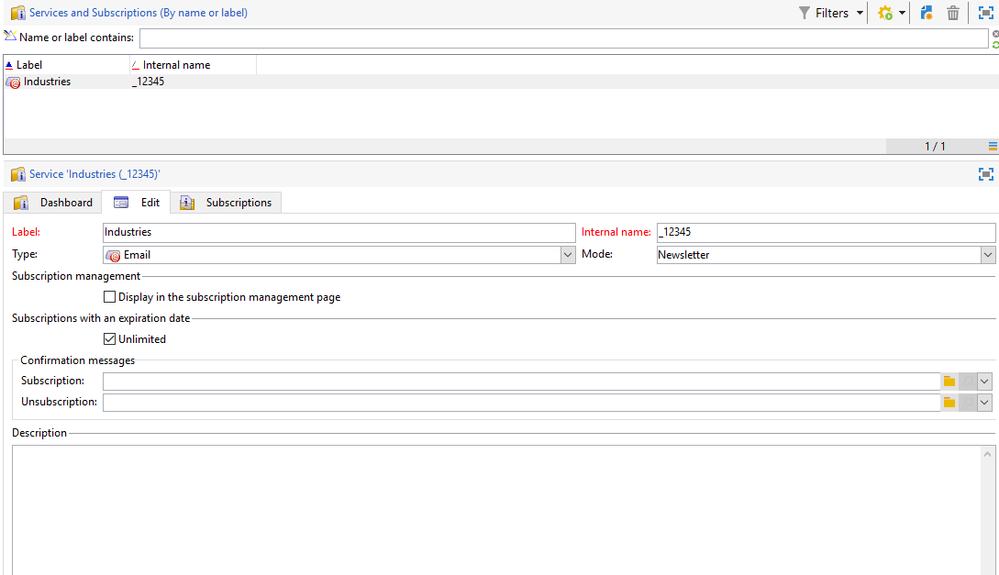Screen dimensions: 999x575
Task: Expand the Type Email dropdown
Action: [568, 255]
